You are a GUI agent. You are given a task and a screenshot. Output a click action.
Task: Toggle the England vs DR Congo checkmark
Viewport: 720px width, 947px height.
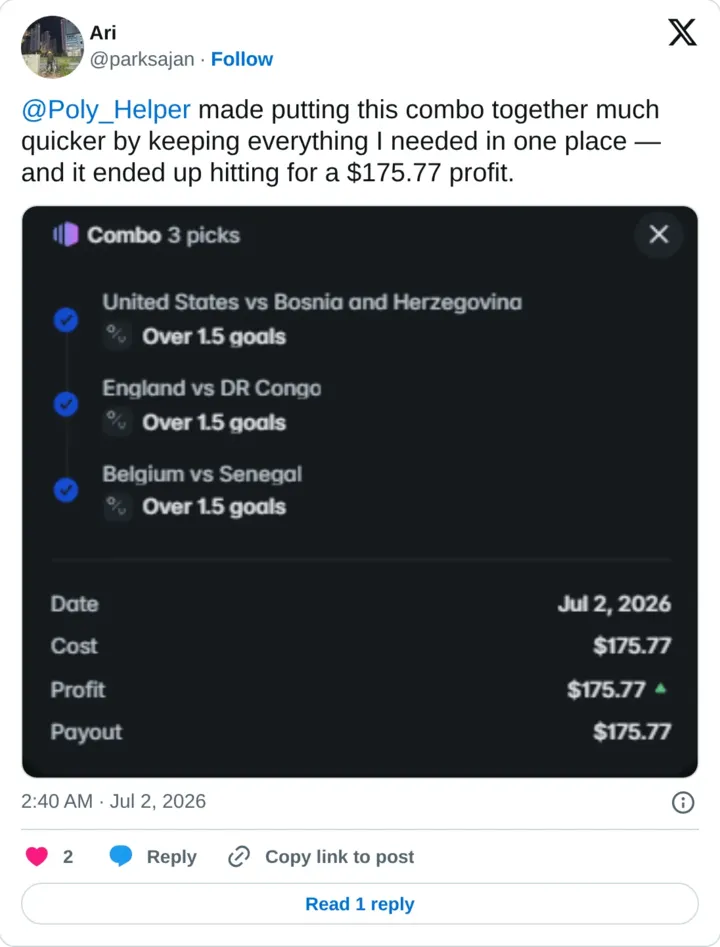coord(66,404)
